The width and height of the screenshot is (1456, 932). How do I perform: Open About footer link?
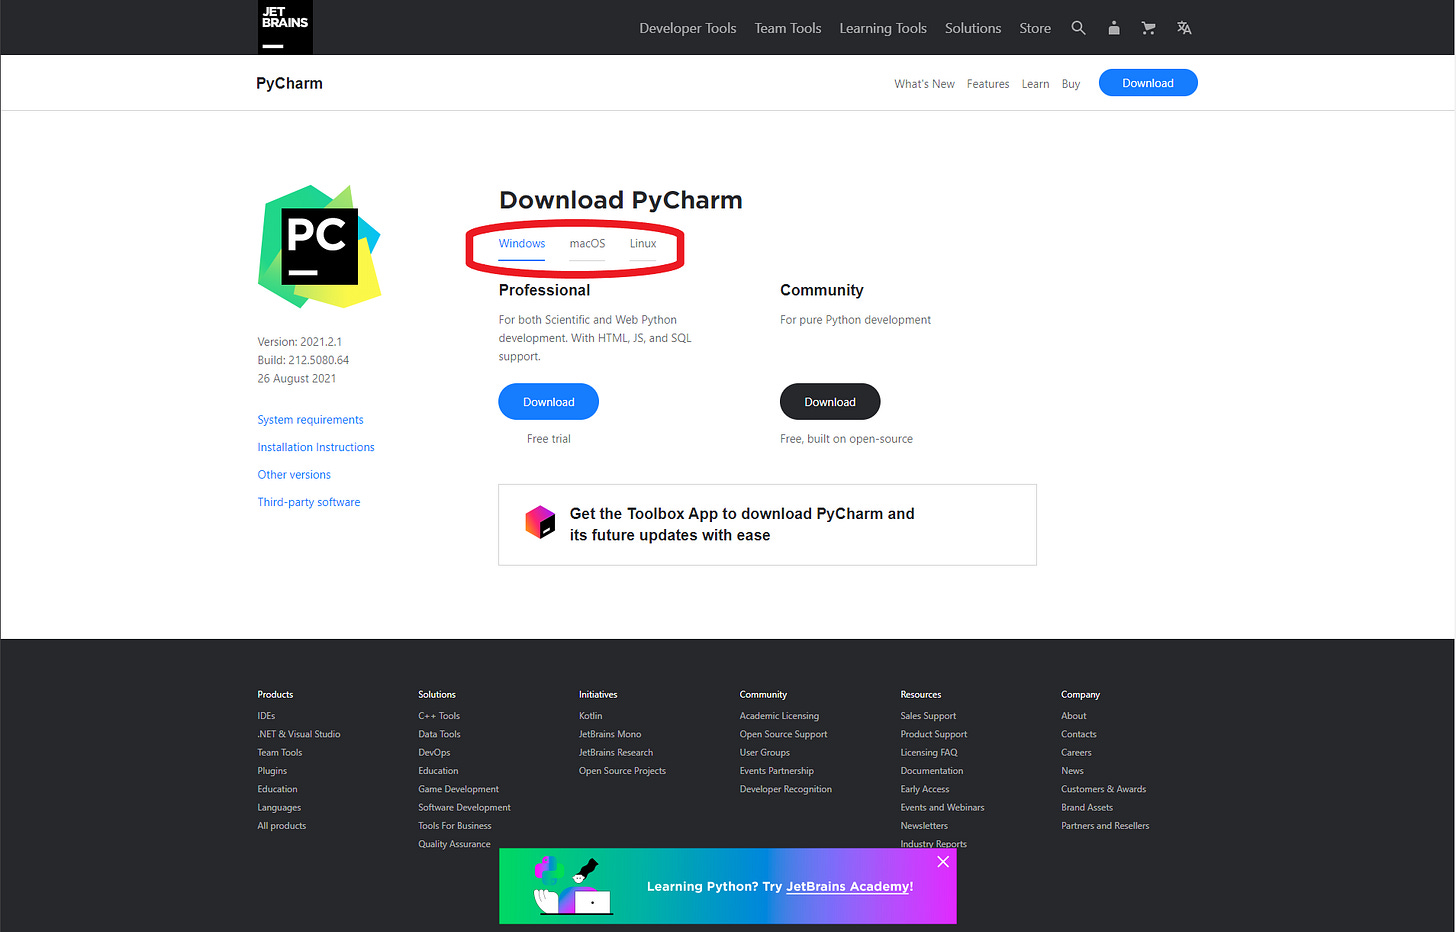[1074, 716]
